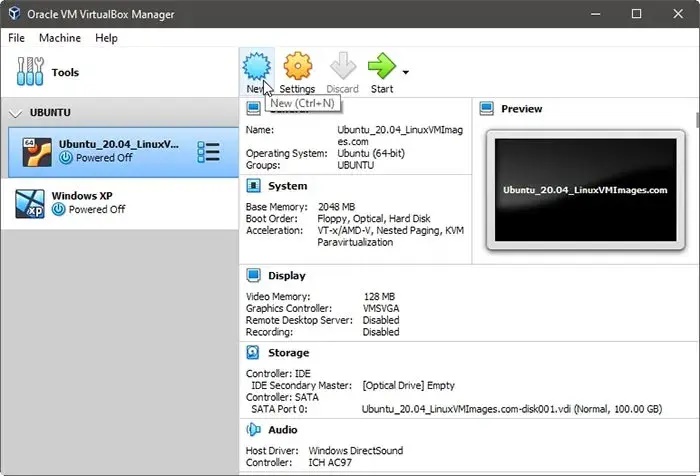700x476 pixels.
Task: Select the Windows XP virtual machine
Action: (x=120, y=204)
